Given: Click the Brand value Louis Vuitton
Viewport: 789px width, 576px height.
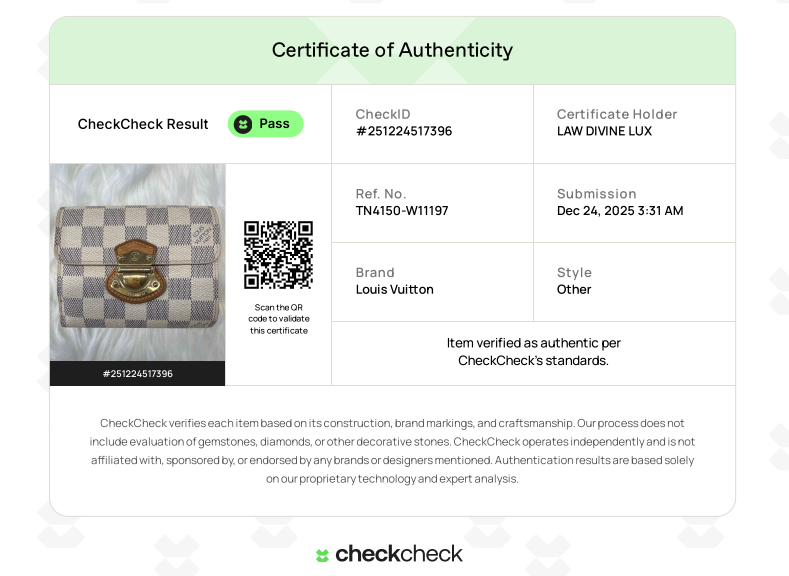Looking at the screenshot, I should 395,289.
